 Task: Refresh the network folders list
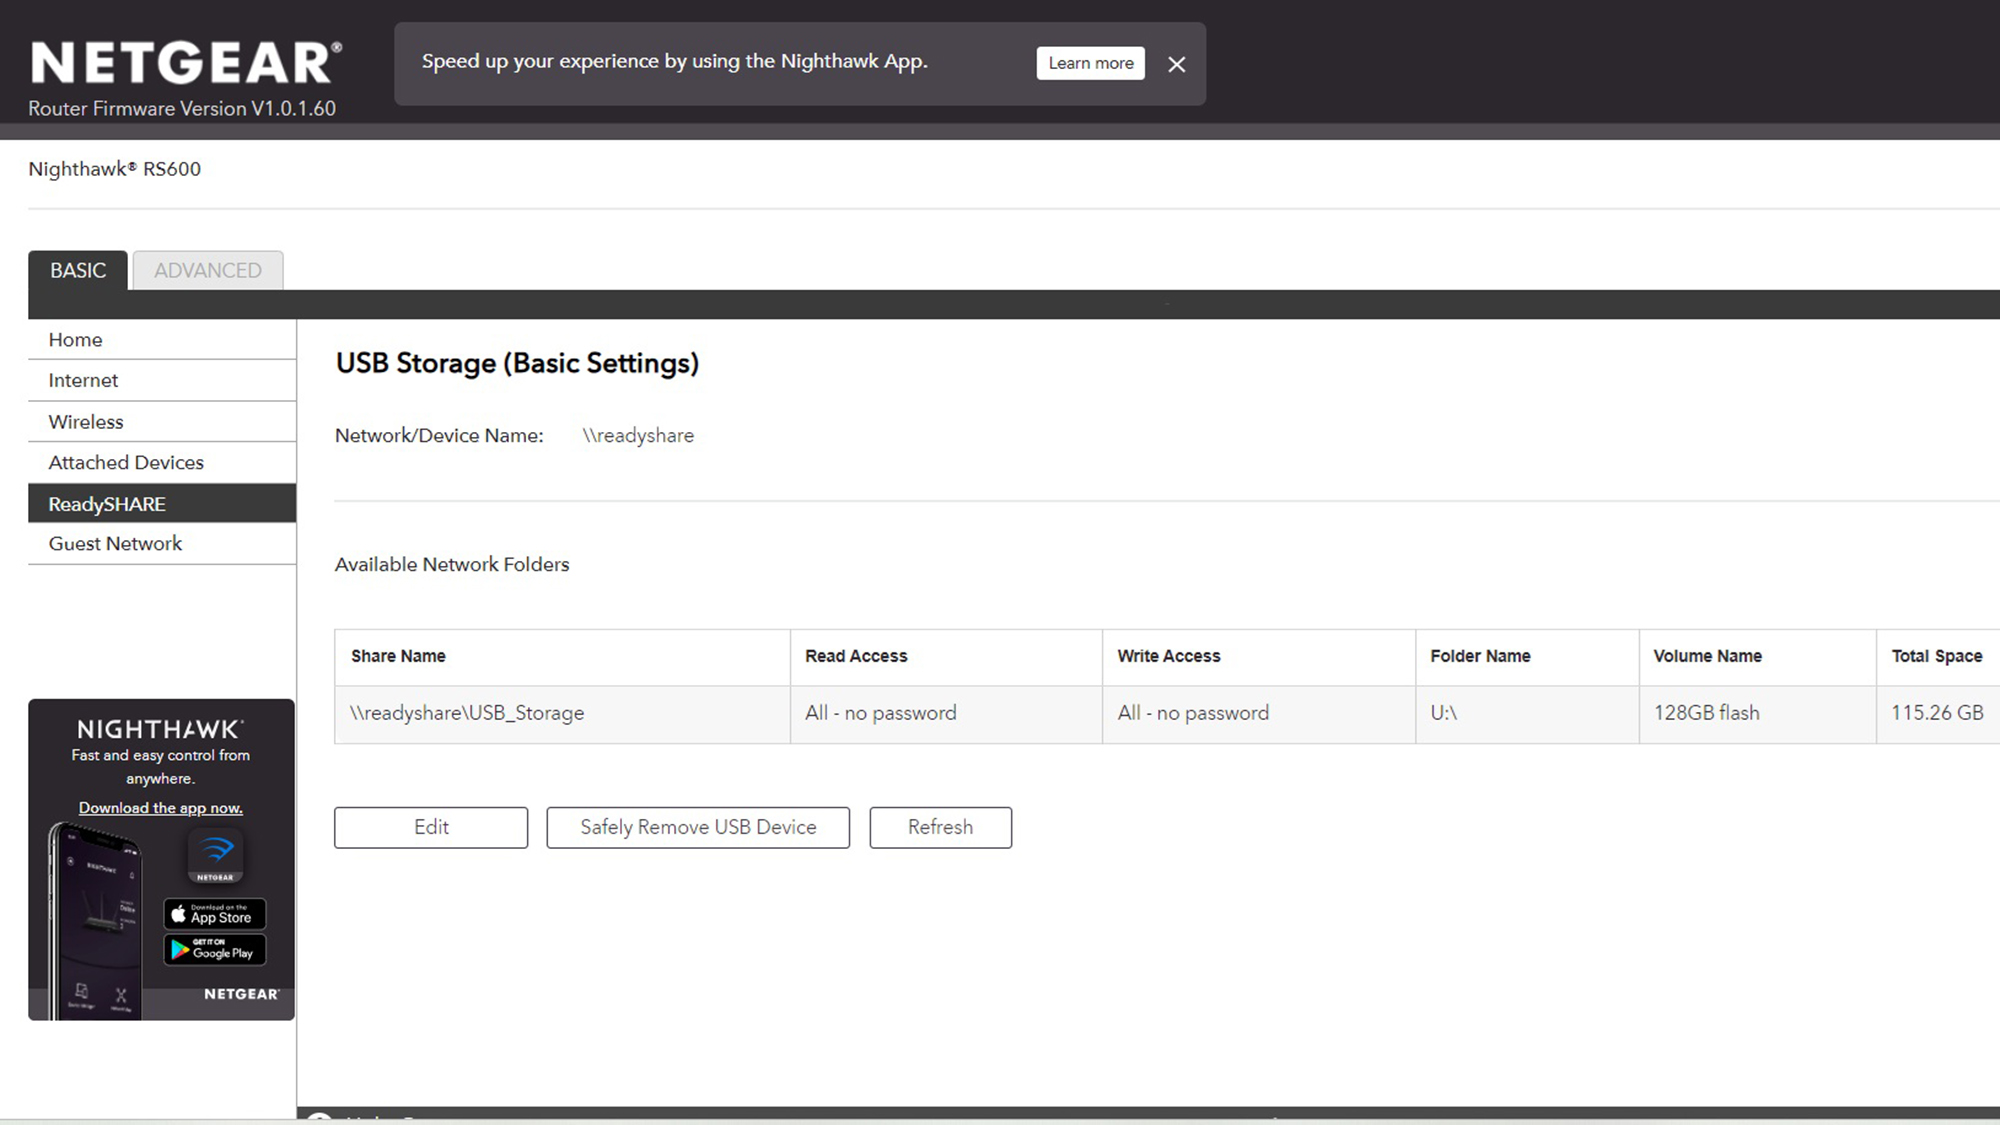tap(940, 827)
